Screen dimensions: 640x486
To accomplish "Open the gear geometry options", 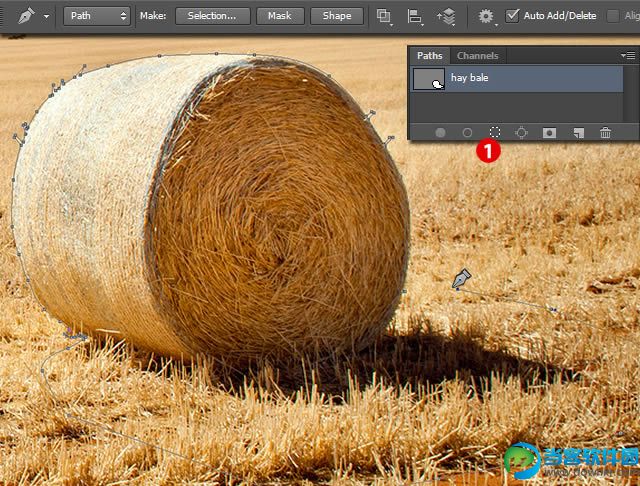I will point(486,16).
